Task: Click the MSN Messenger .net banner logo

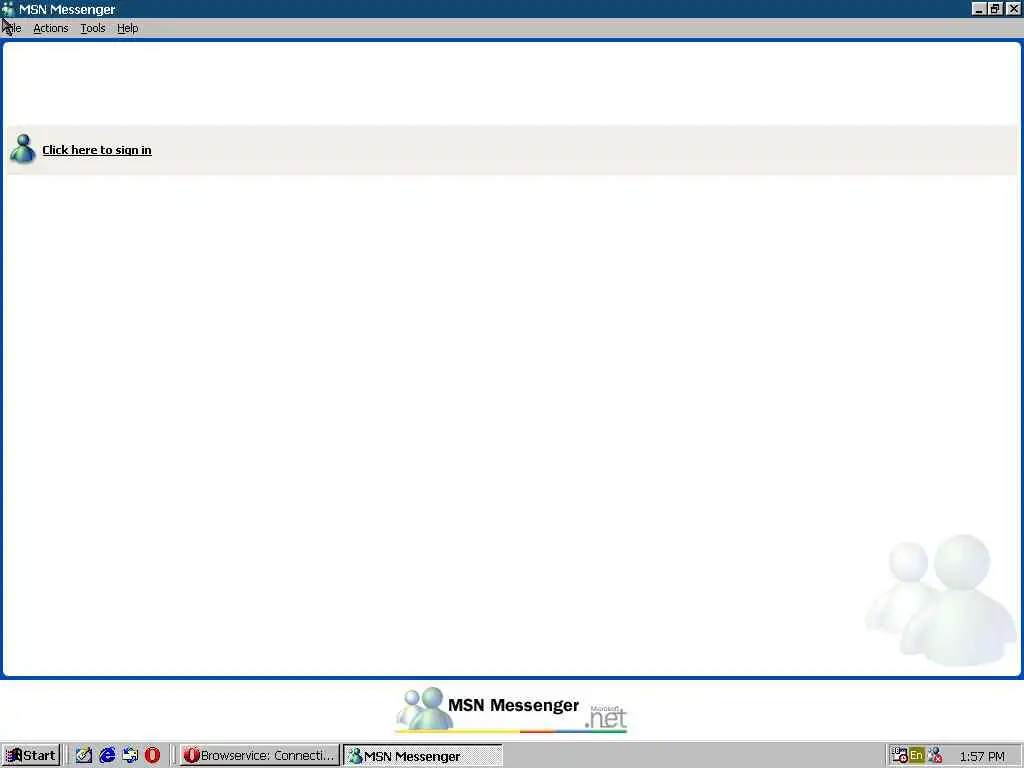Action: click(511, 709)
